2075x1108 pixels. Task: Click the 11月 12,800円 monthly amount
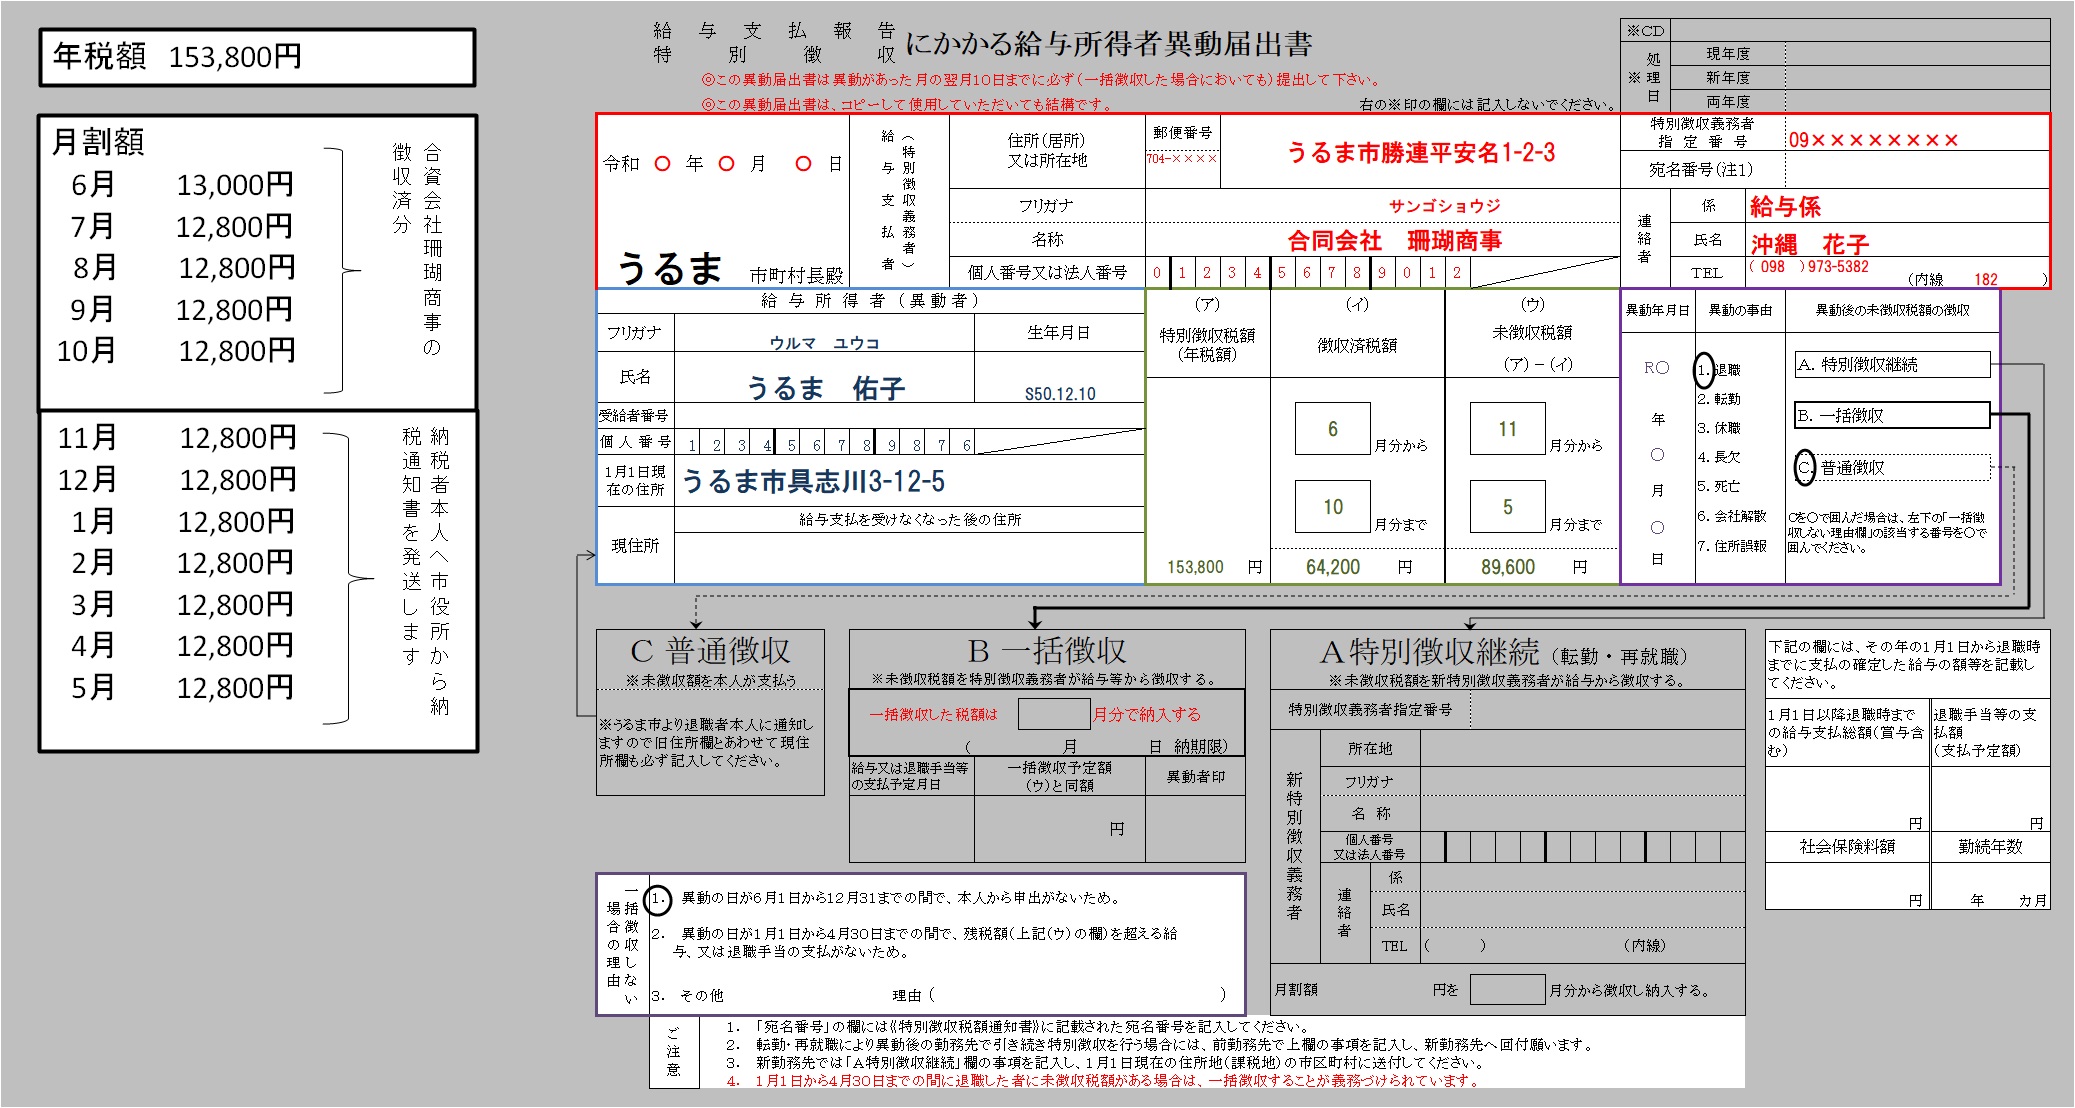pyautogui.click(x=177, y=438)
